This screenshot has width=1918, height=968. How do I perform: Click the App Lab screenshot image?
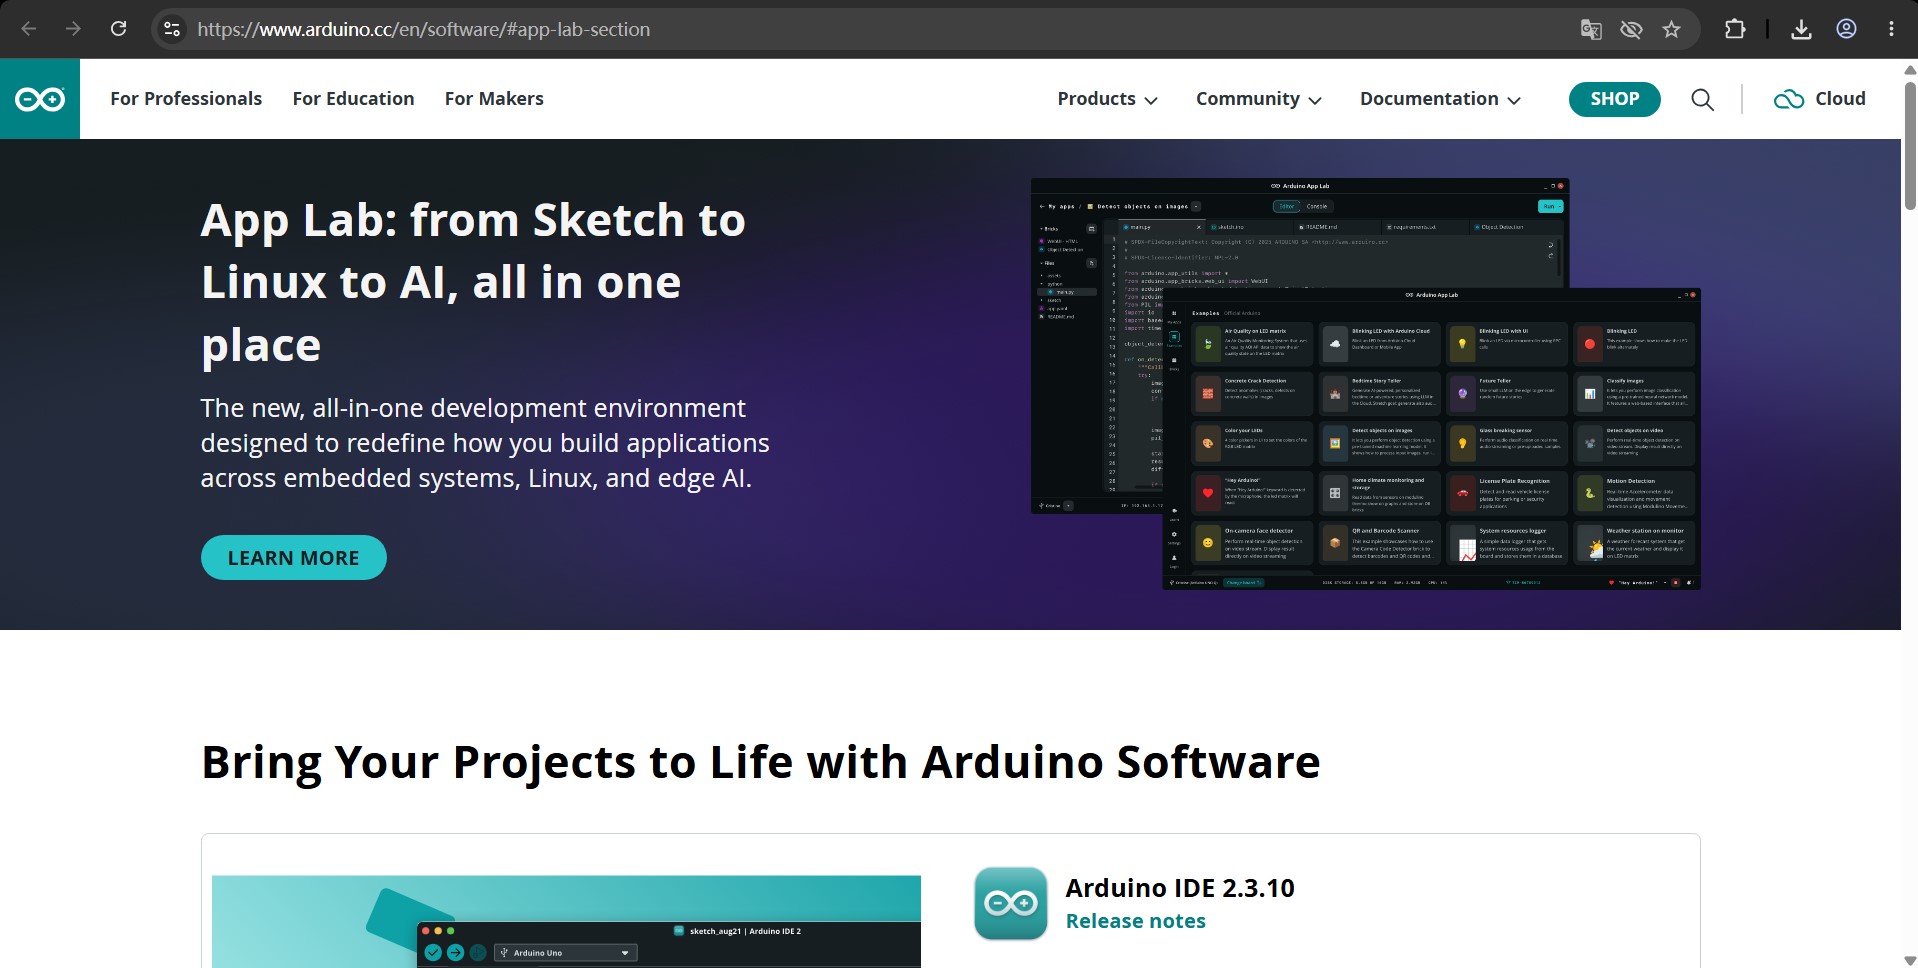coord(1365,384)
